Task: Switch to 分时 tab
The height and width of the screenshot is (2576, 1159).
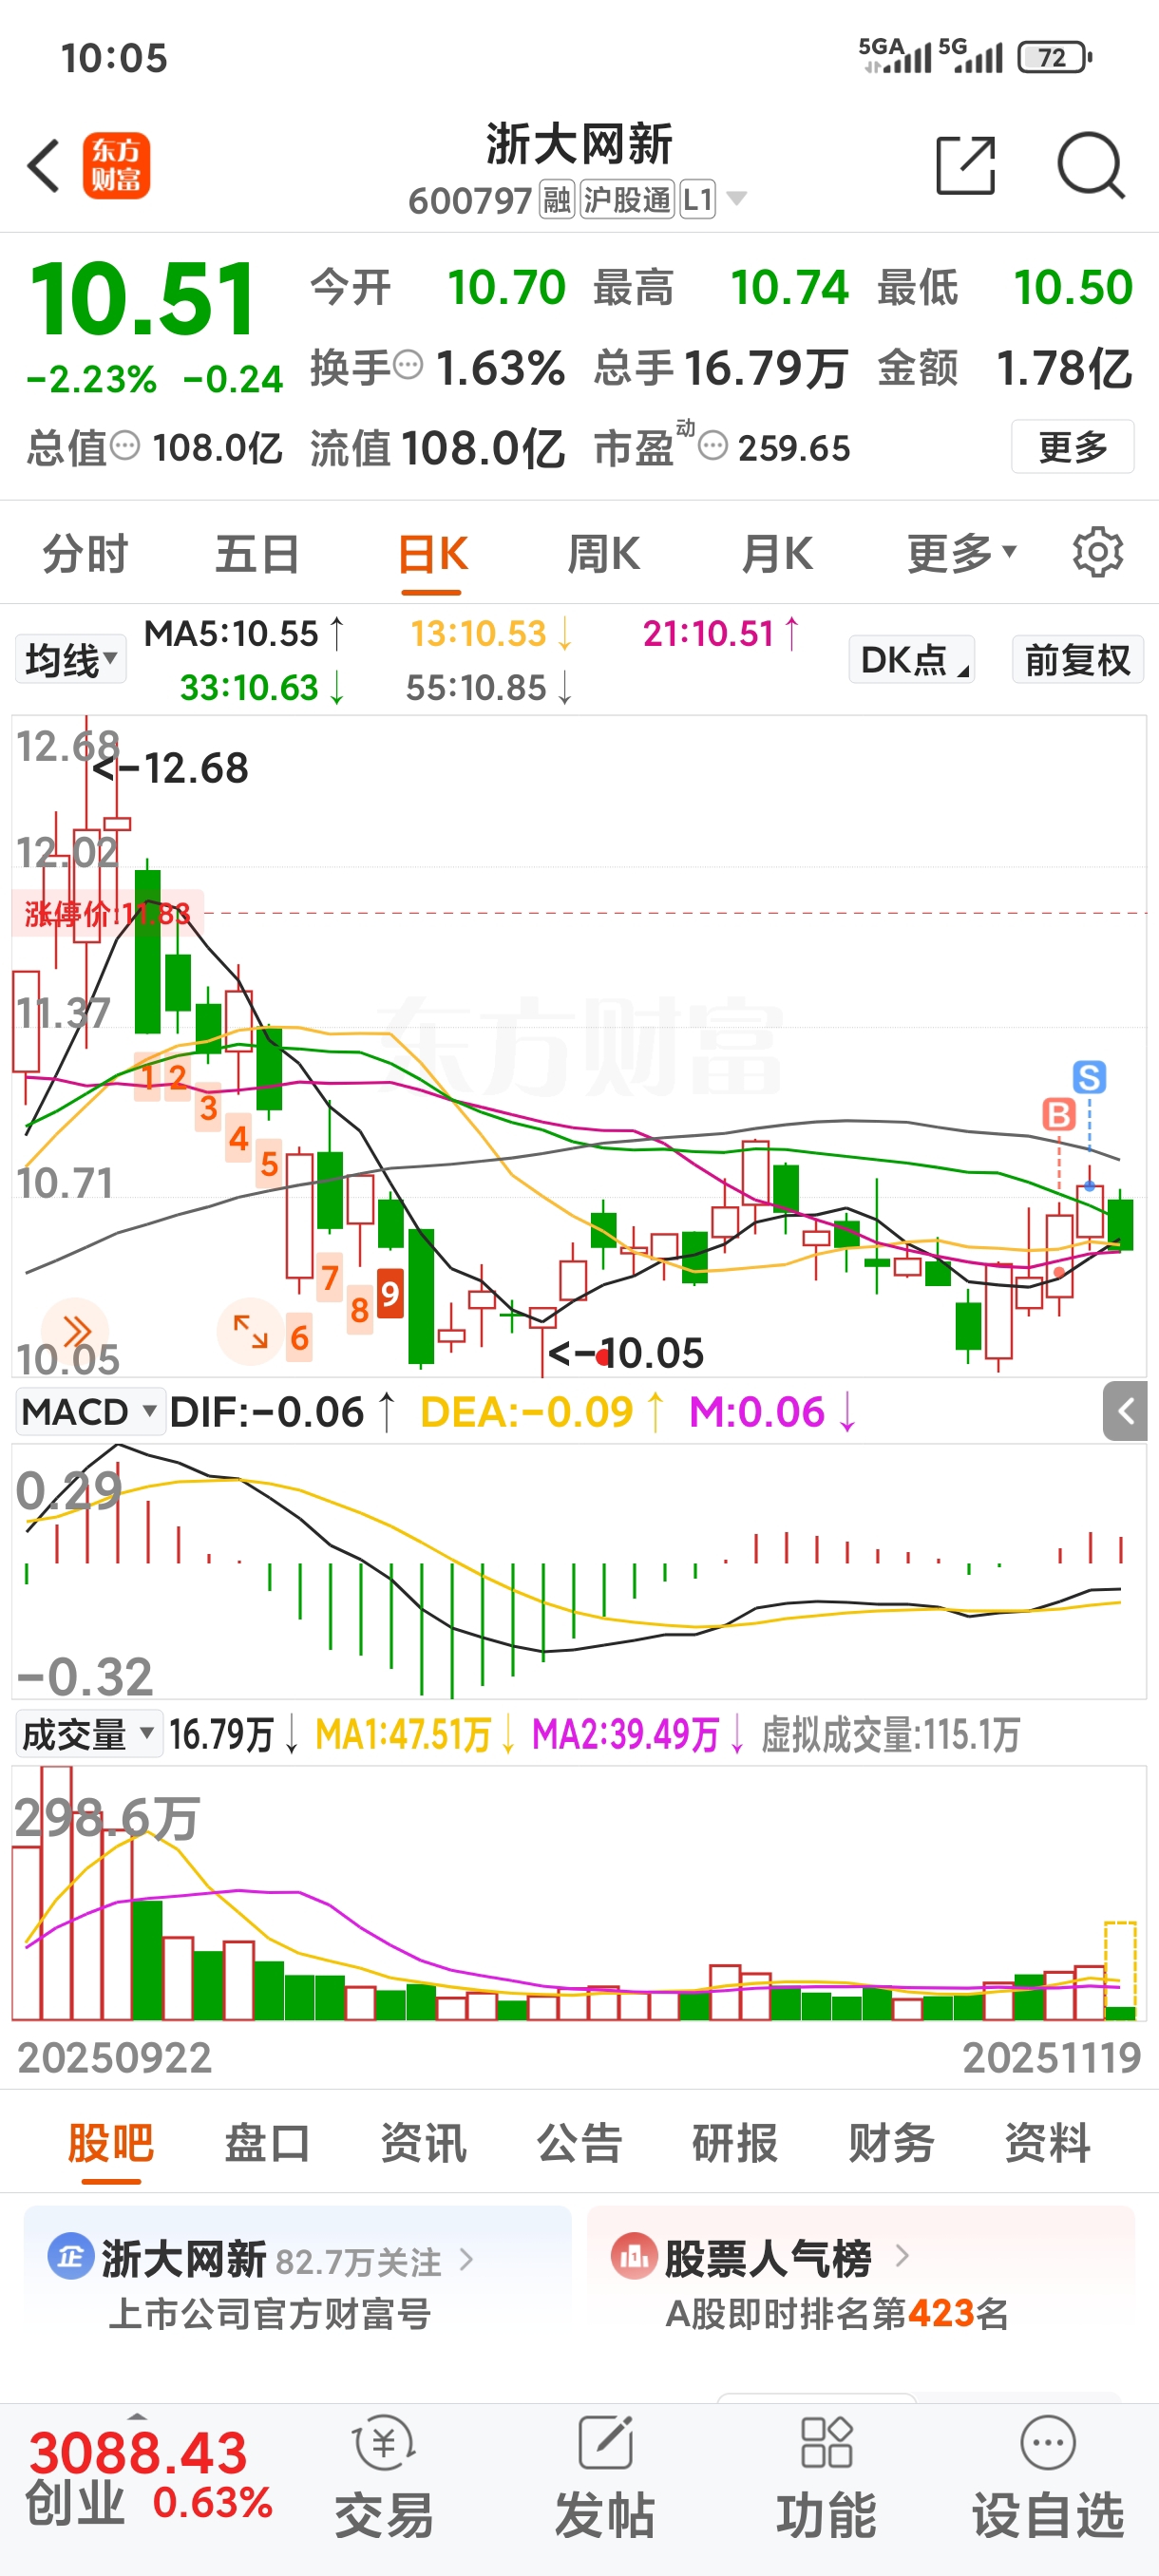Action: tap(85, 553)
